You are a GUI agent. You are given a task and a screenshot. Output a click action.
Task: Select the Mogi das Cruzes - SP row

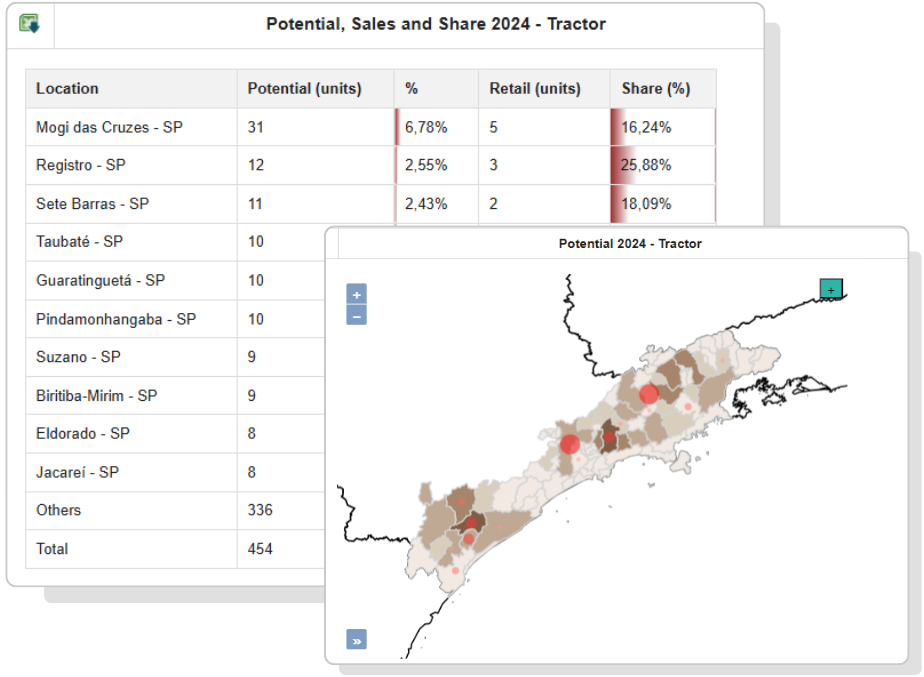click(109, 127)
